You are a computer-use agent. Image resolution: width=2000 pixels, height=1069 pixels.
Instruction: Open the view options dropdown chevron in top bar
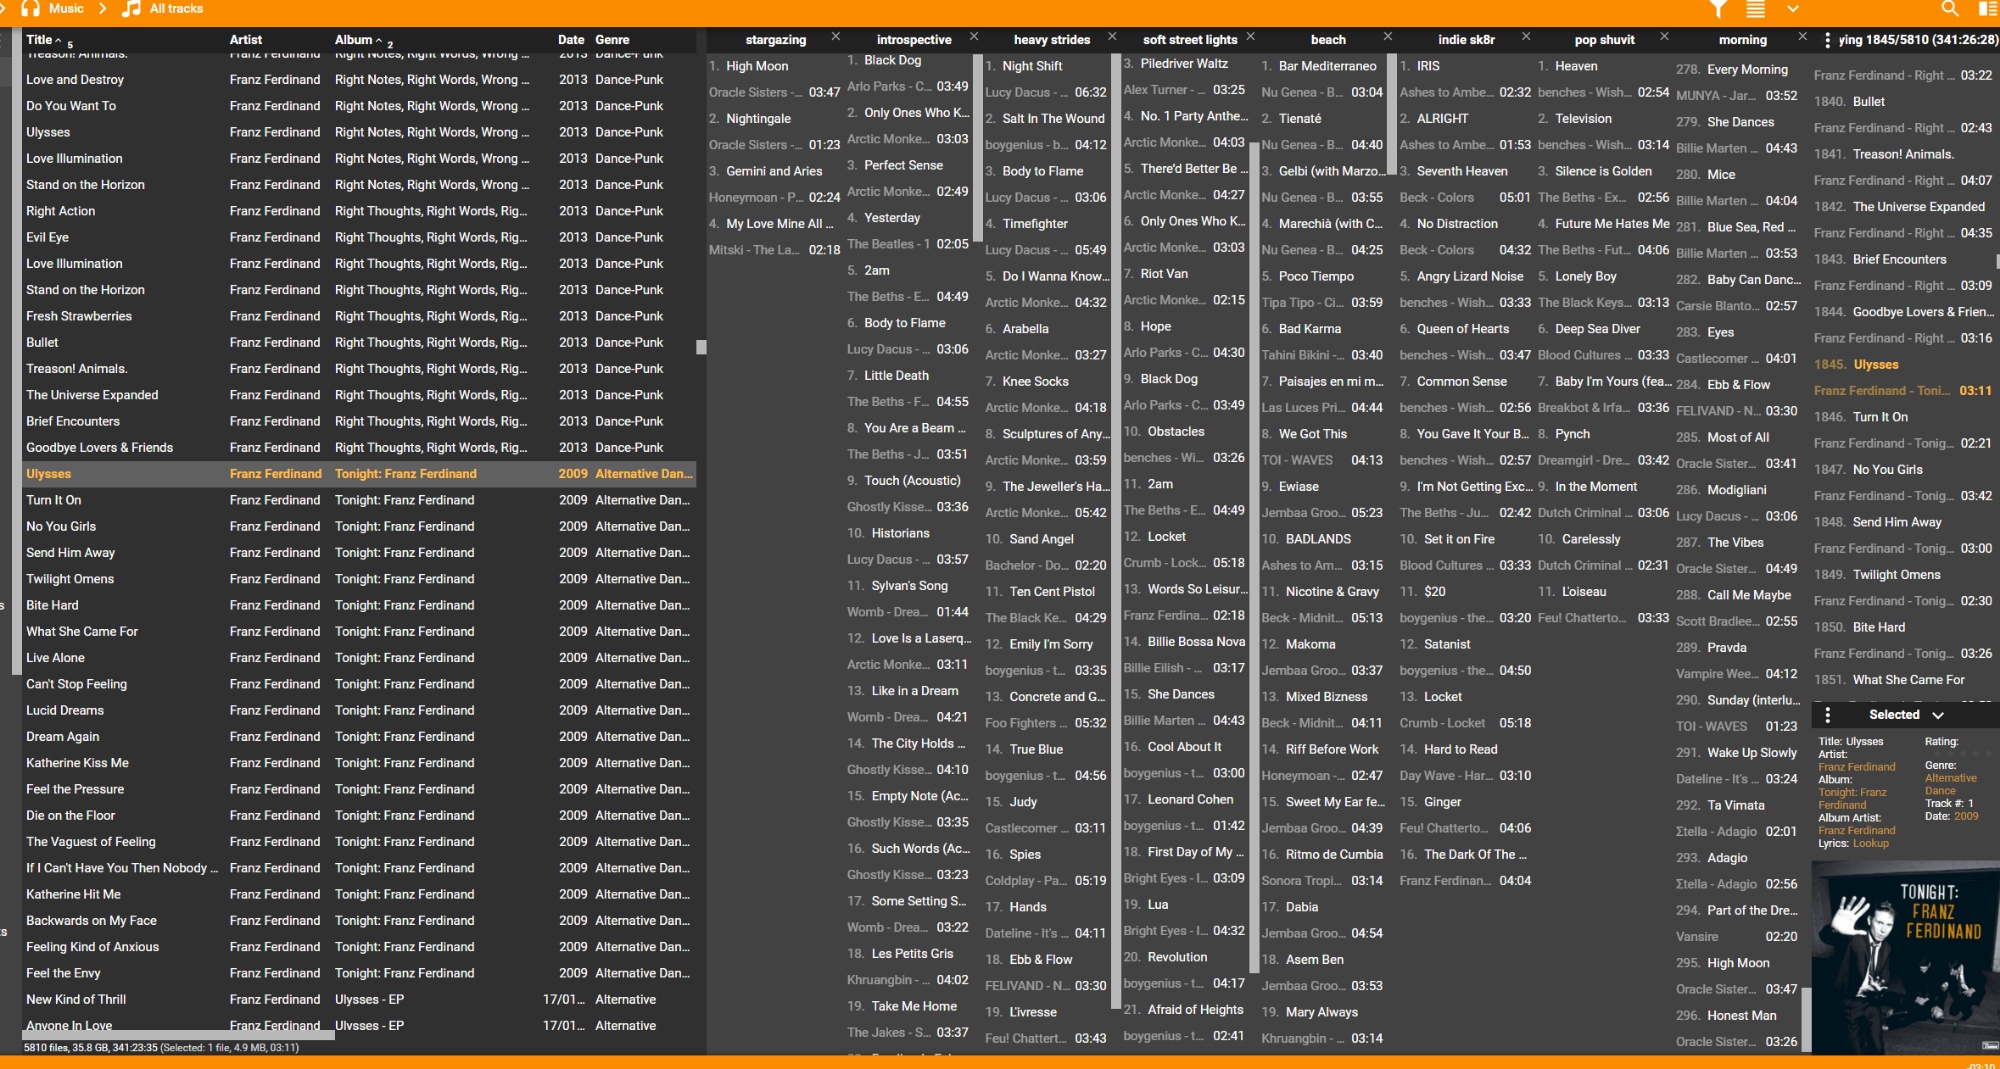point(1792,9)
